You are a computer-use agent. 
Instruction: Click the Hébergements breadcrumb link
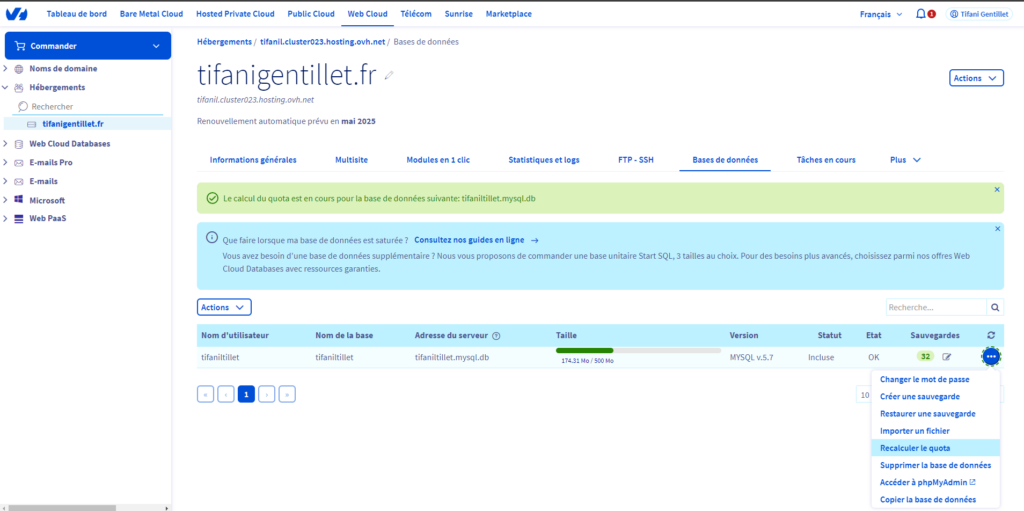tap(224, 41)
